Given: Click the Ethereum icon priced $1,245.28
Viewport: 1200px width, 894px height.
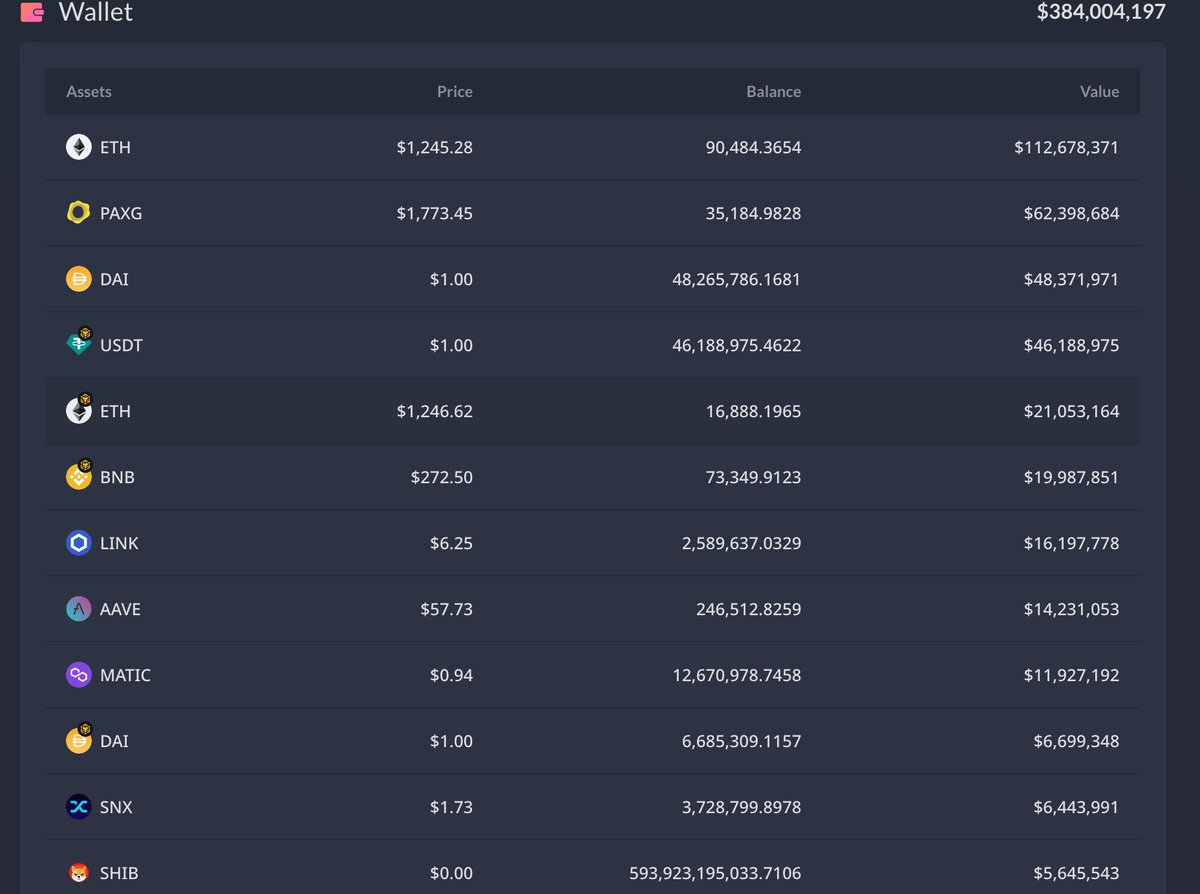Looking at the screenshot, I should (x=78, y=147).
